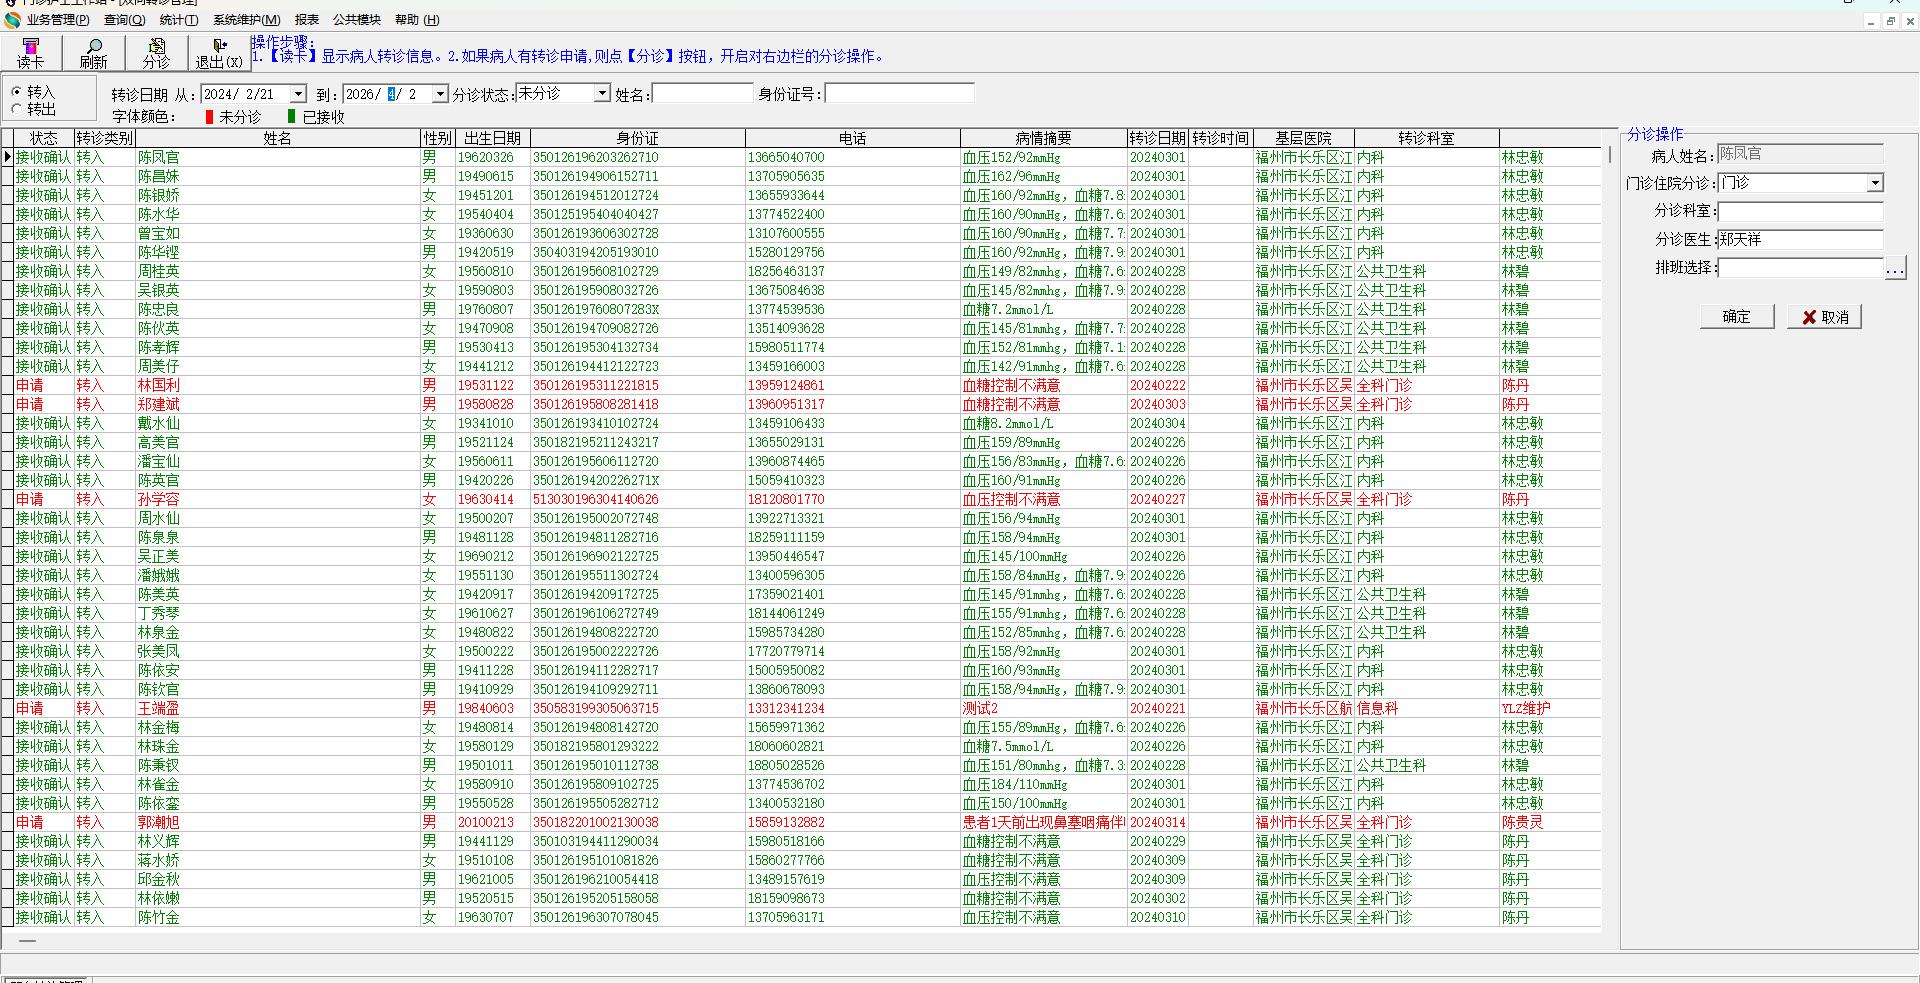This screenshot has height=983, width=1920.
Task: Open the 帮助(H) menu
Action: tap(417, 20)
